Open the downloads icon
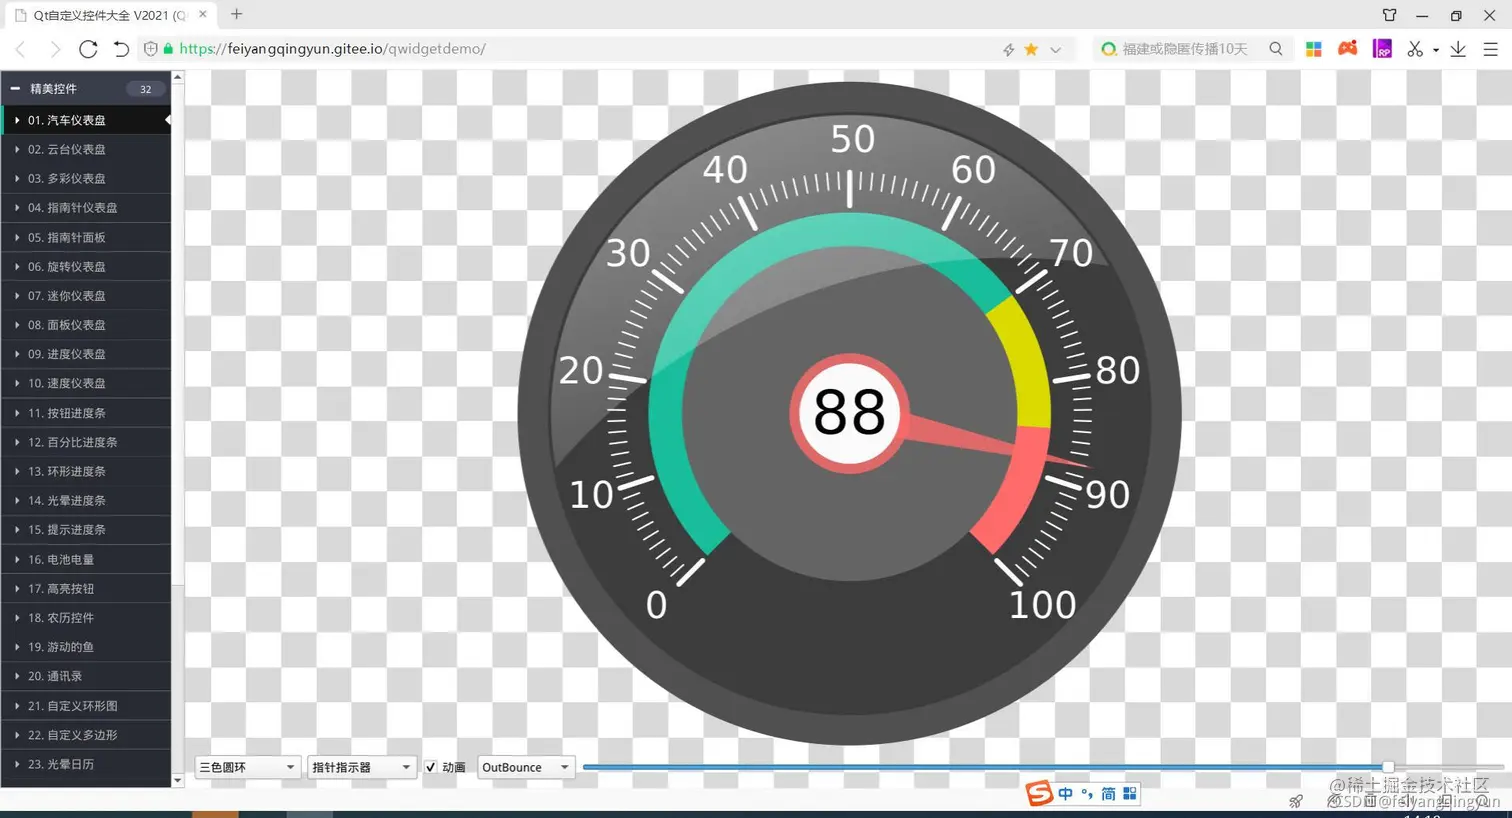 pyautogui.click(x=1458, y=49)
